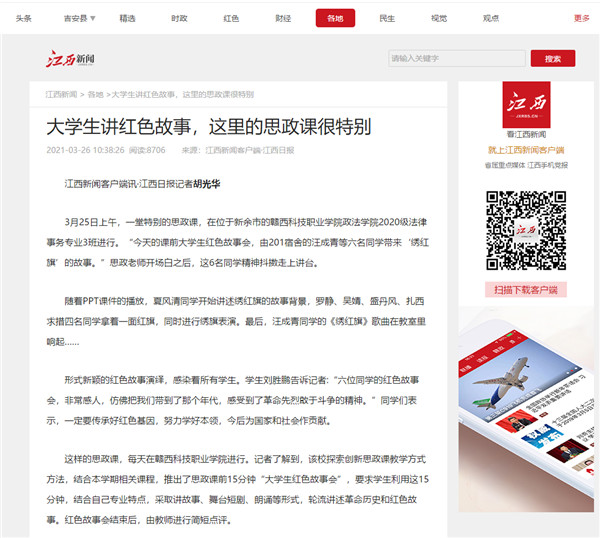Open the phone app promo image
Image resolution: width=600 pixels, height=538 pixels.
(x=526, y=409)
